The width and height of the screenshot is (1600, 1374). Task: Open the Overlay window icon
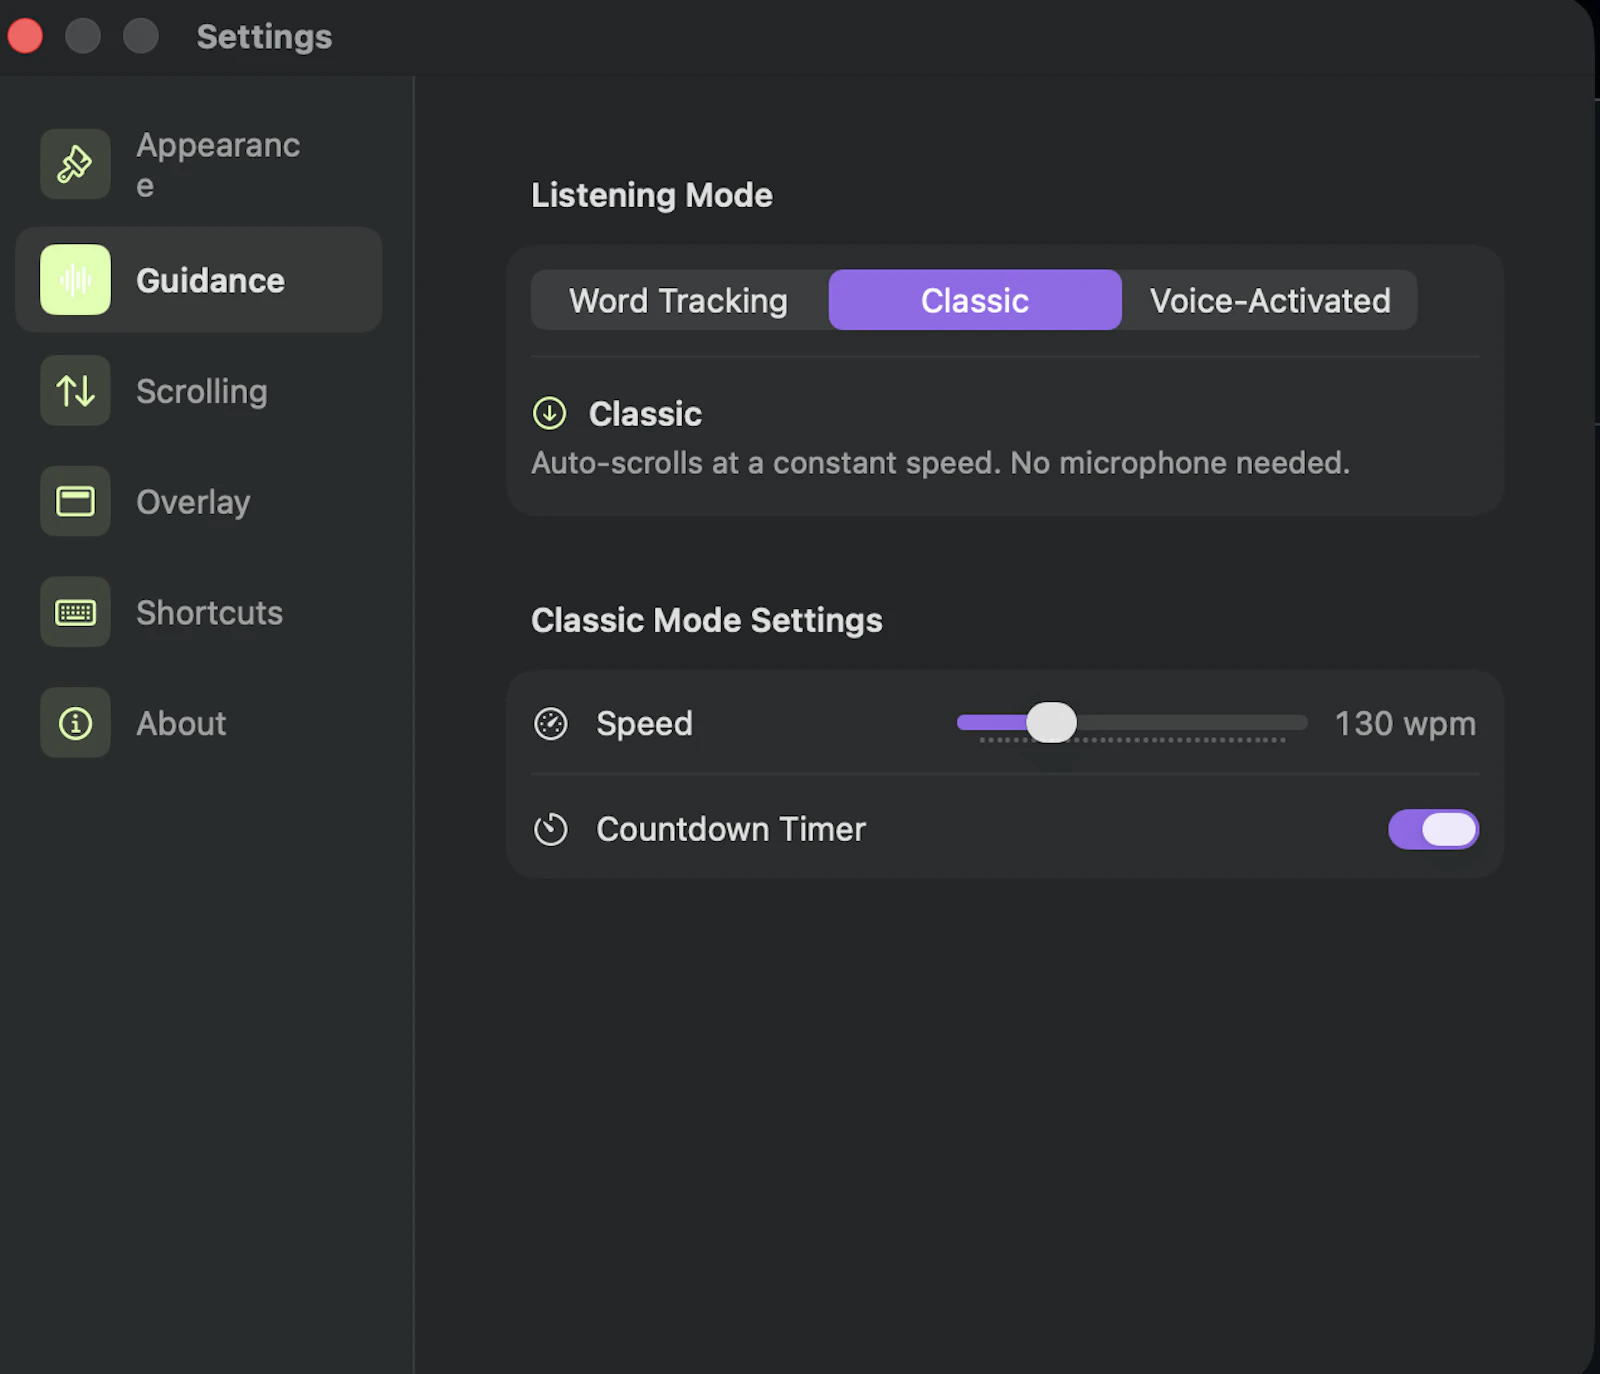click(75, 501)
